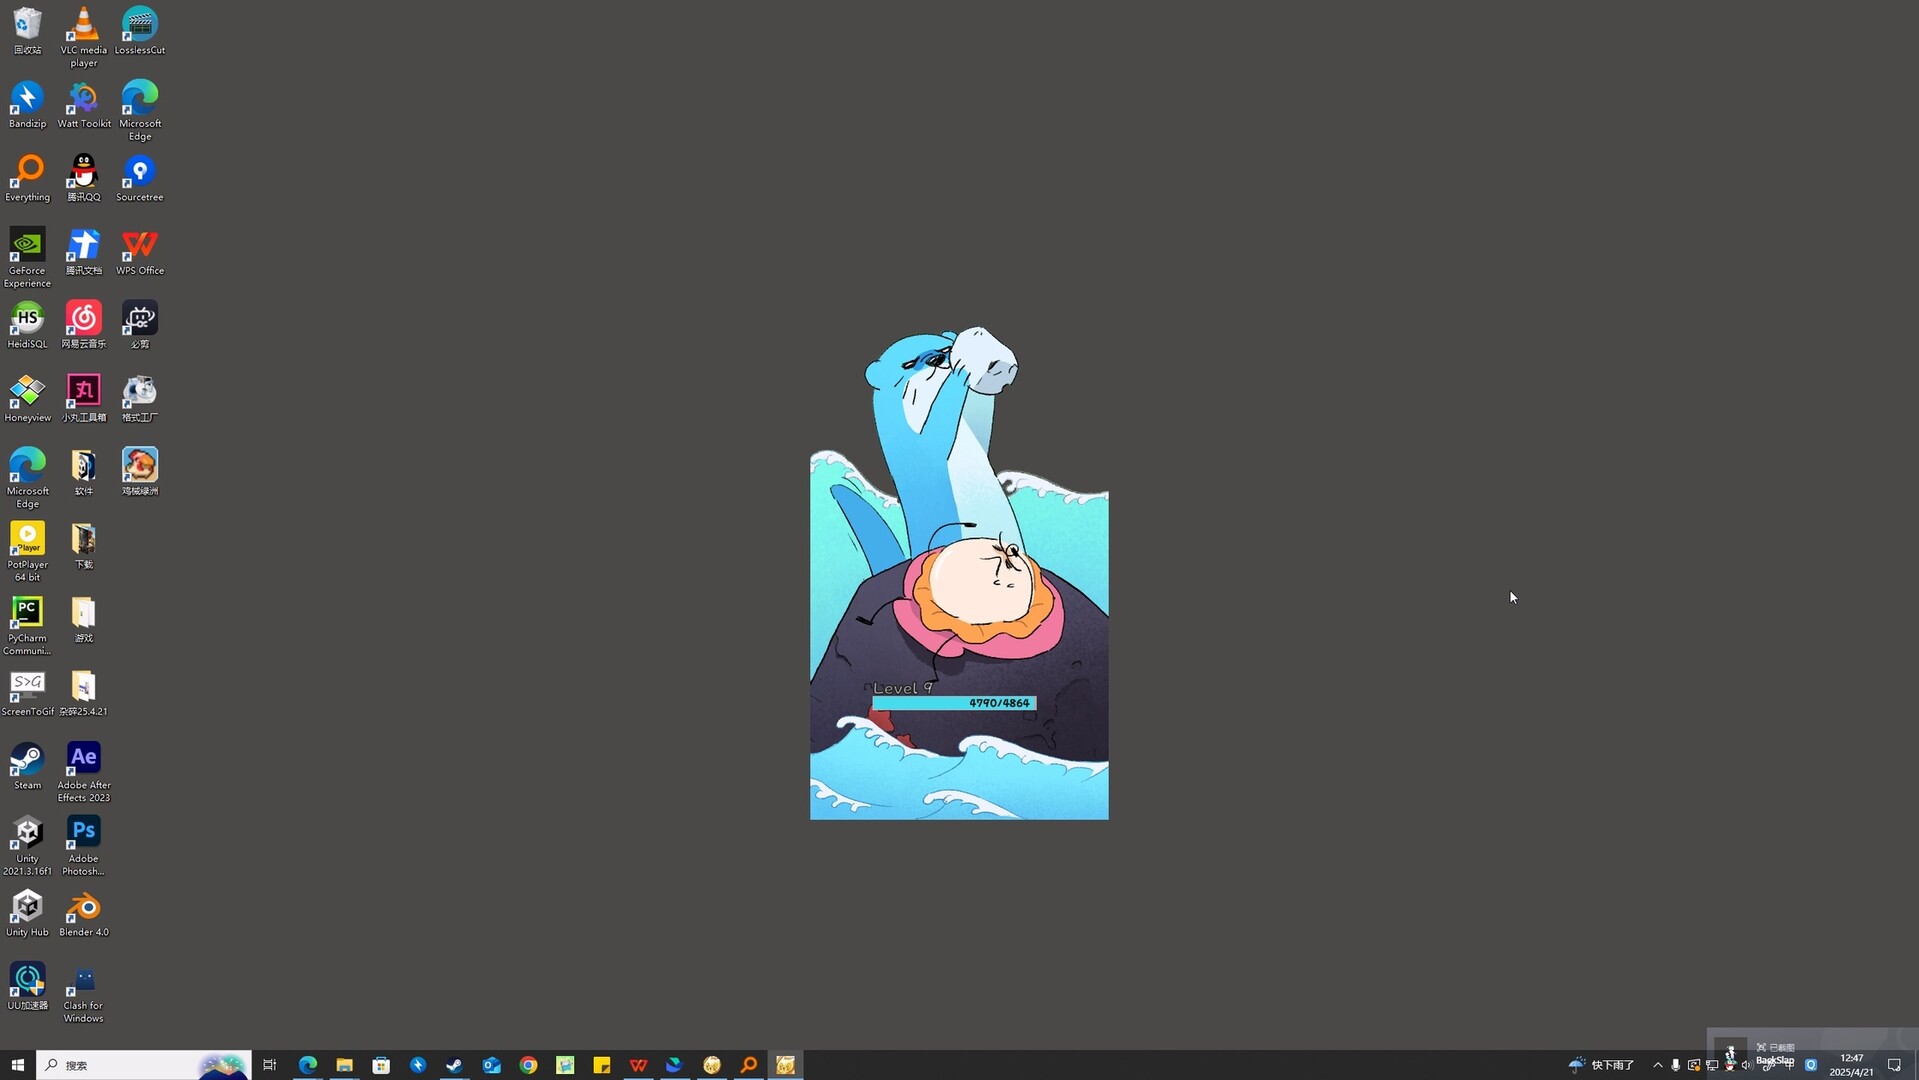This screenshot has height=1080, width=1919.
Task: Click the PyCharm Community desktop shortcut
Action: [x=27, y=625]
